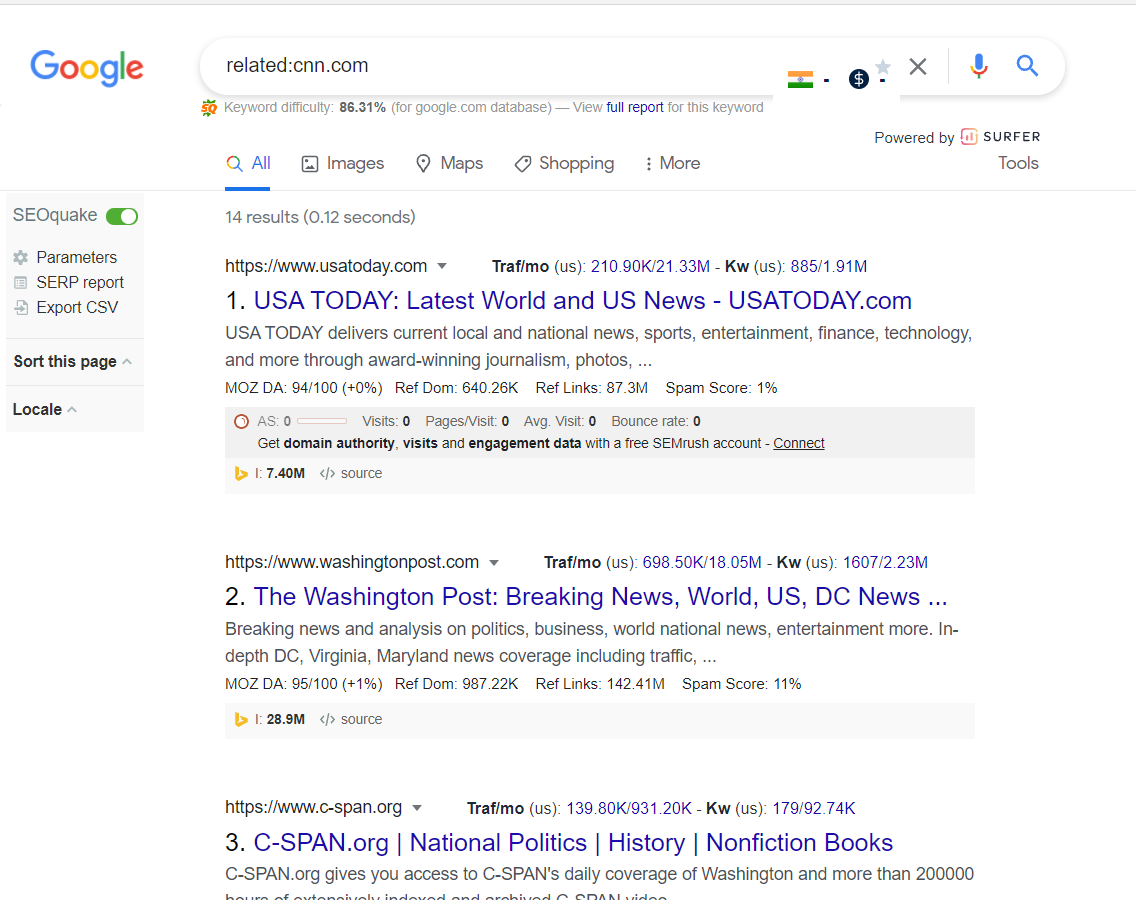Click the Google logo
This screenshot has height=900, width=1136.
point(87,67)
